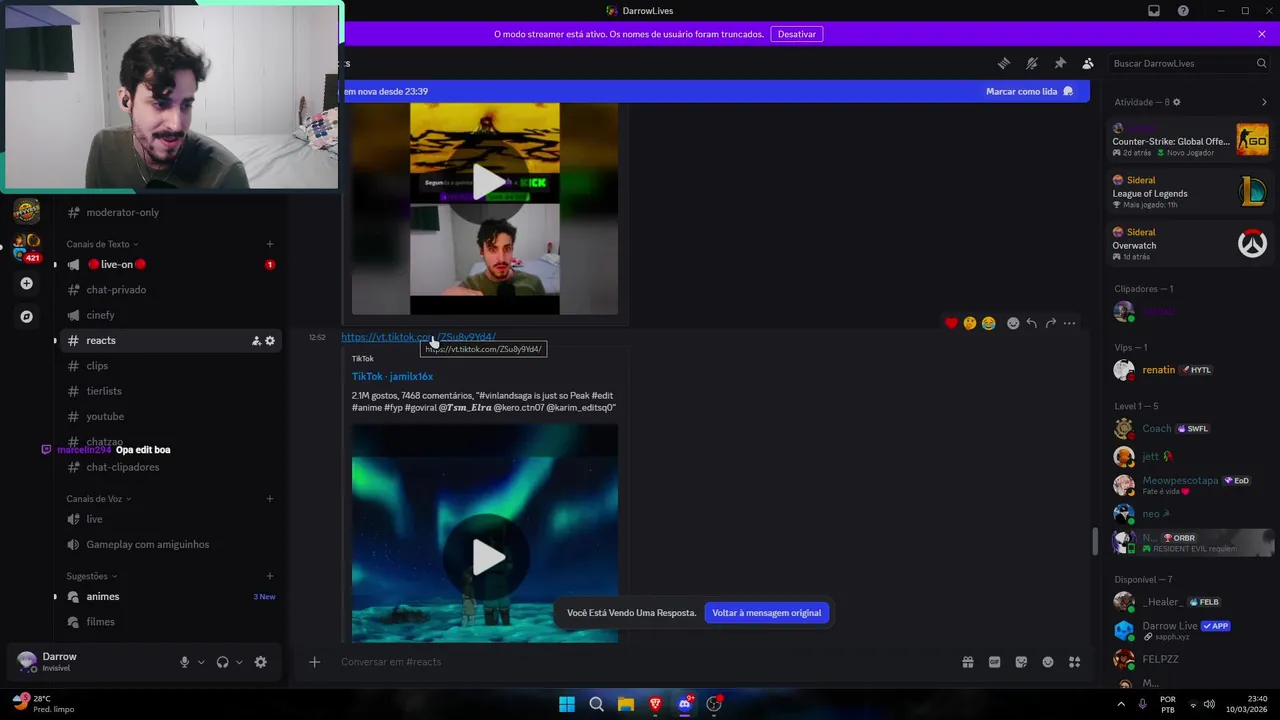Image resolution: width=1280 pixels, height=720 pixels.
Task: Toggle the member list icon
Action: pyautogui.click(x=1088, y=63)
